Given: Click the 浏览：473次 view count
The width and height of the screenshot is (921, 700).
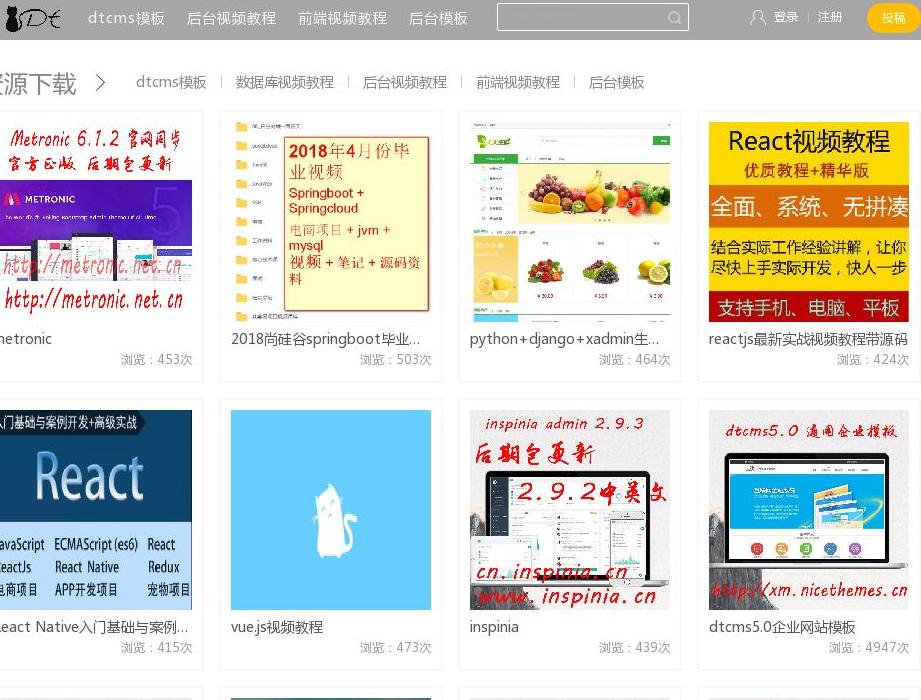Looking at the screenshot, I should pos(395,647).
